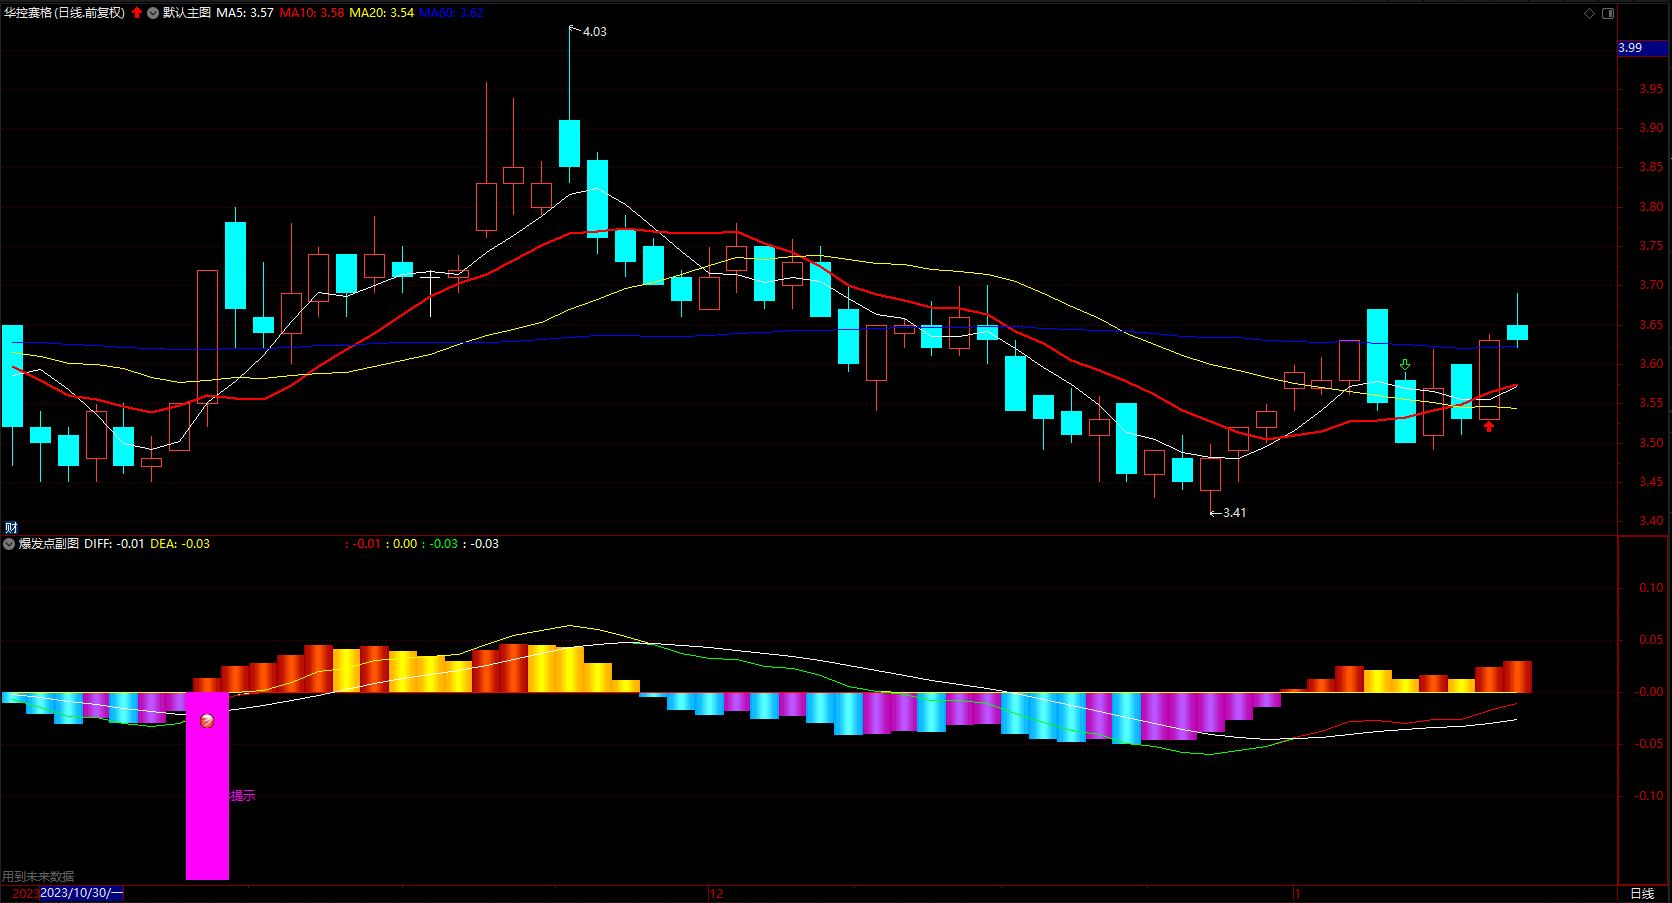Click the 2023/10/30/一 date label

pyautogui.click(x=82, y=893)
